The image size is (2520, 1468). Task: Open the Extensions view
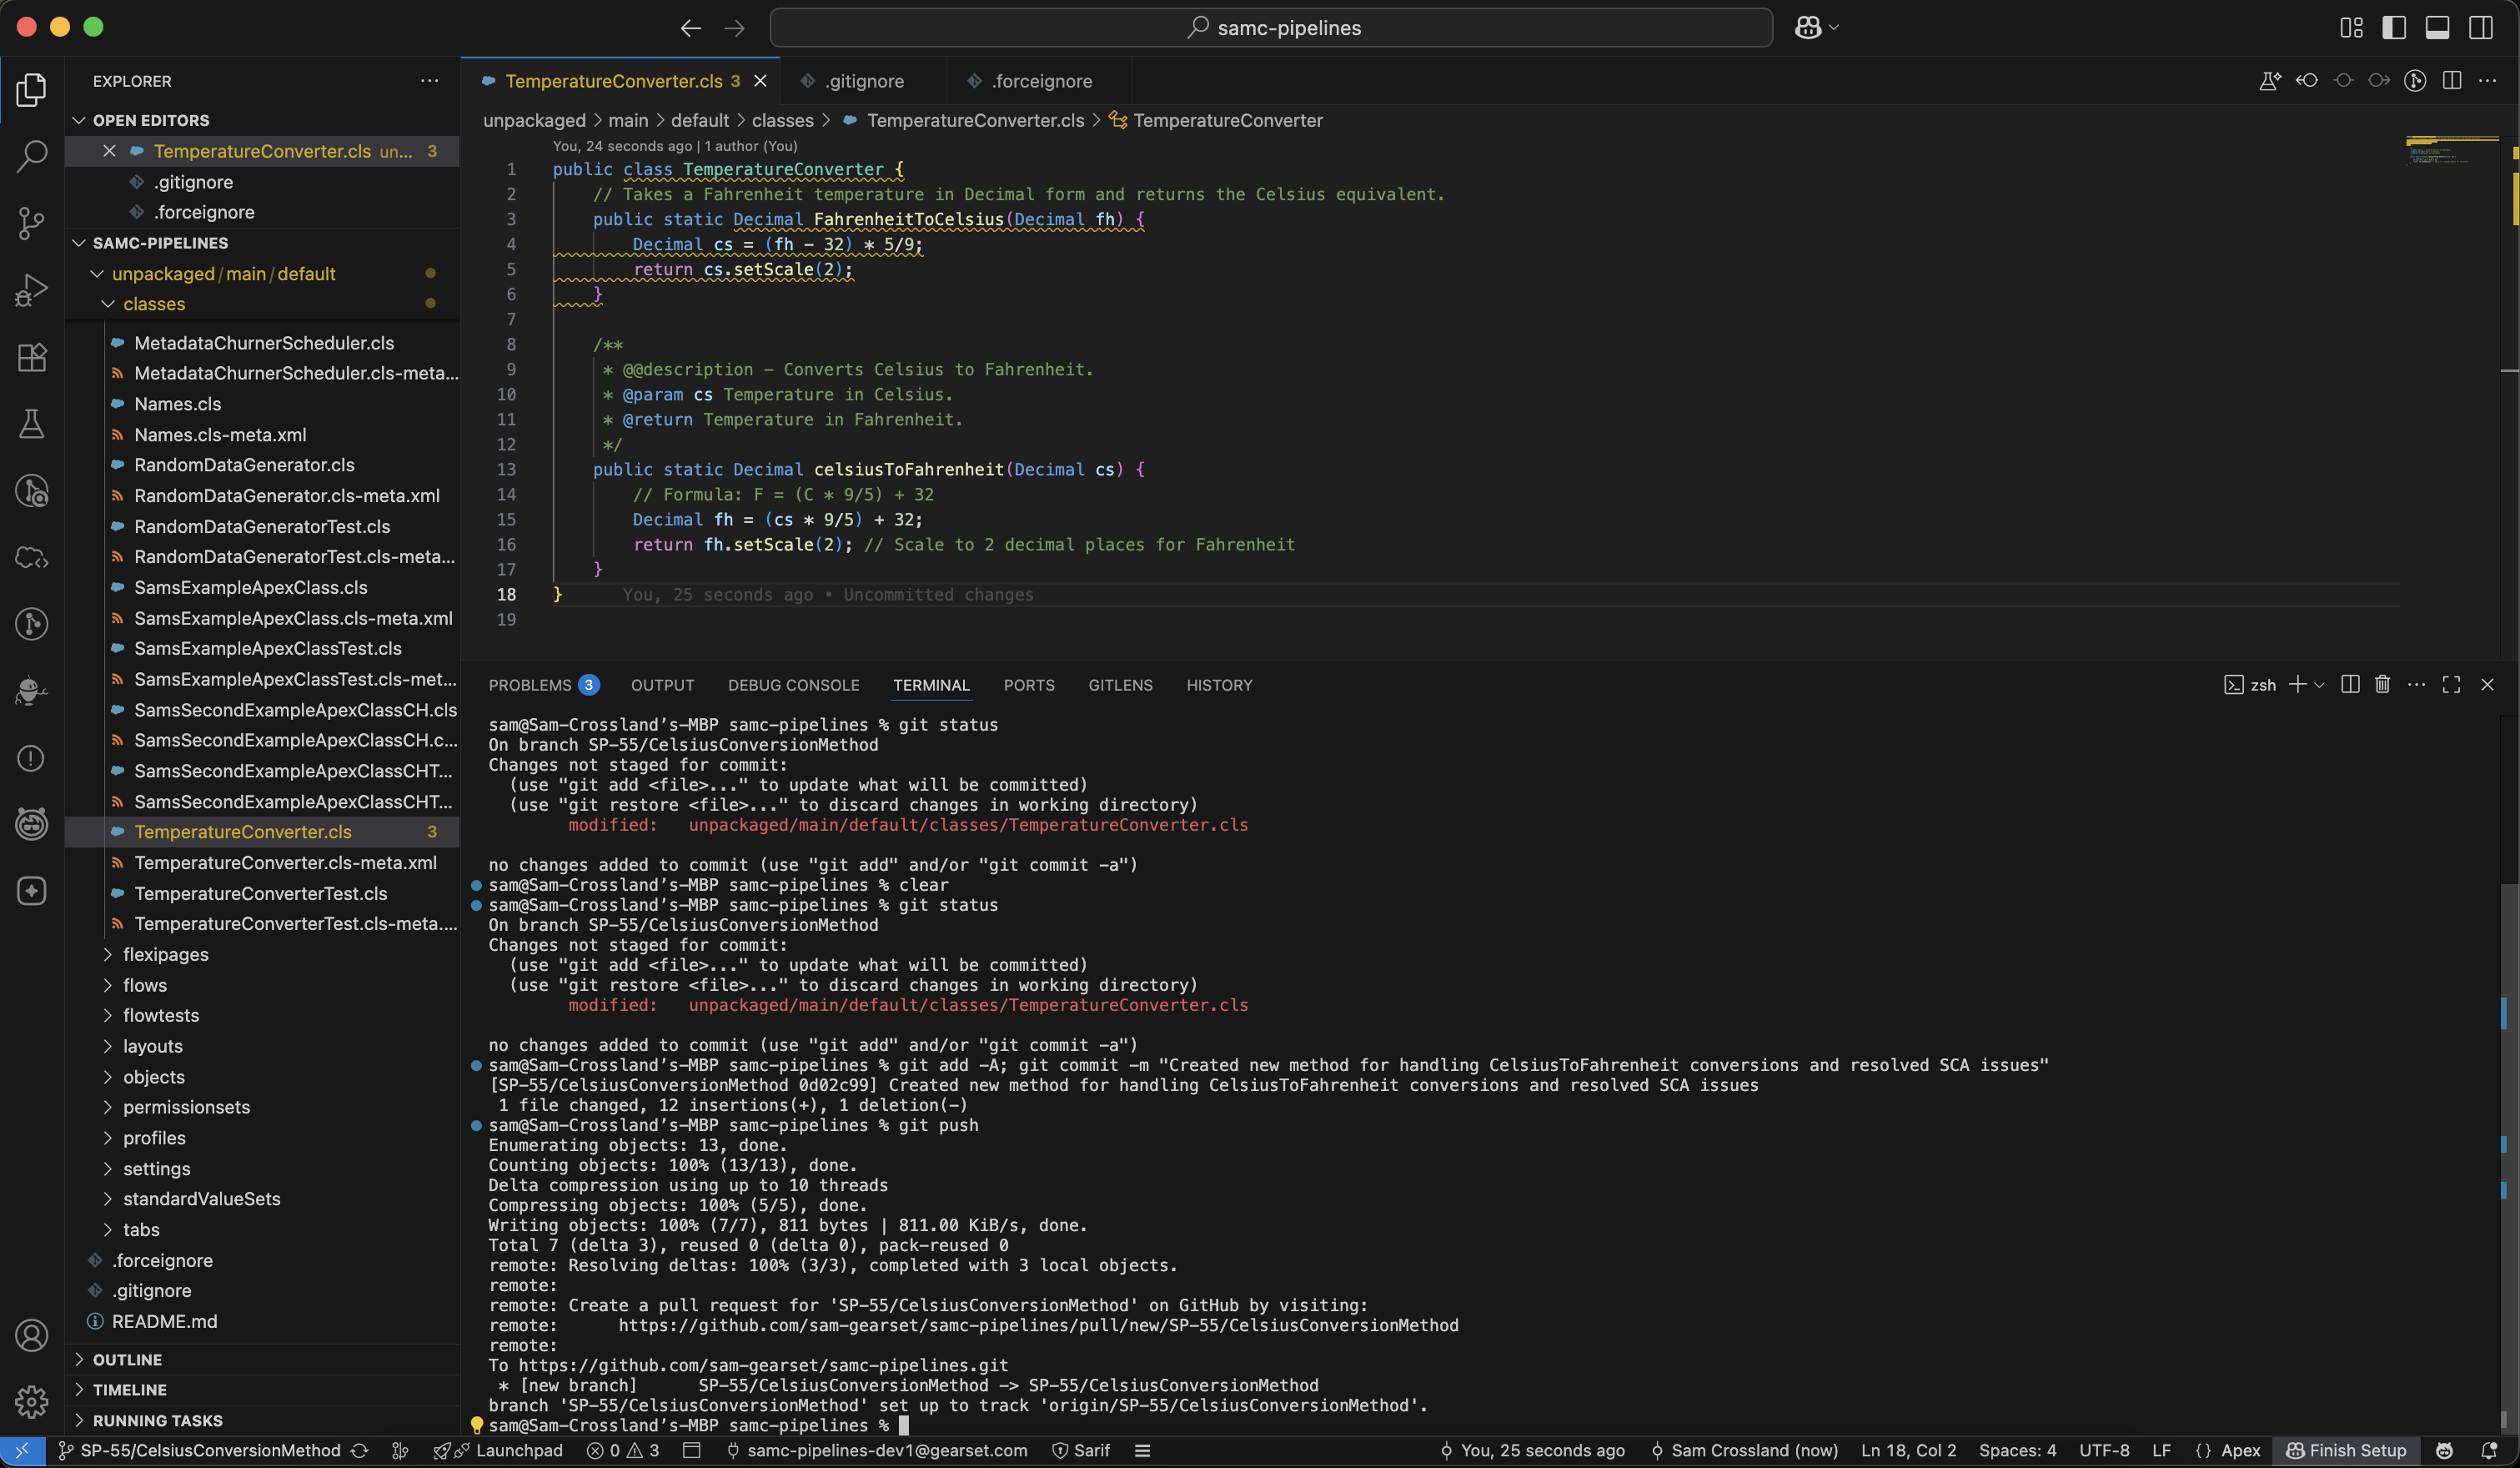tap(31, 357)
